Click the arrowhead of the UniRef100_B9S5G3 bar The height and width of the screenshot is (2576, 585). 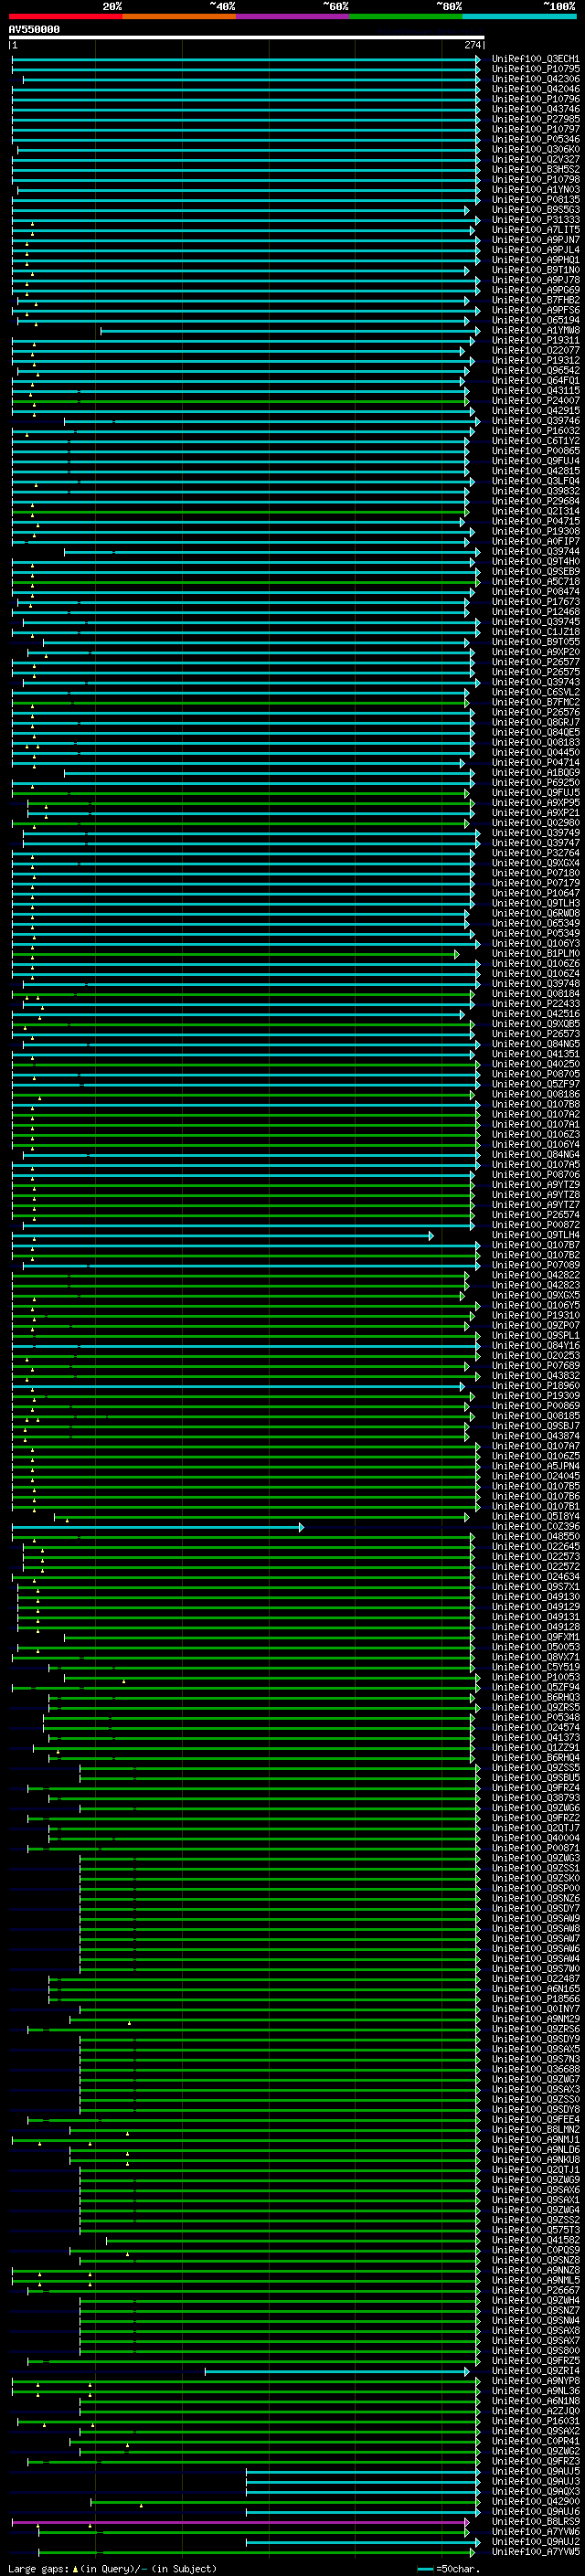[467, 210]
